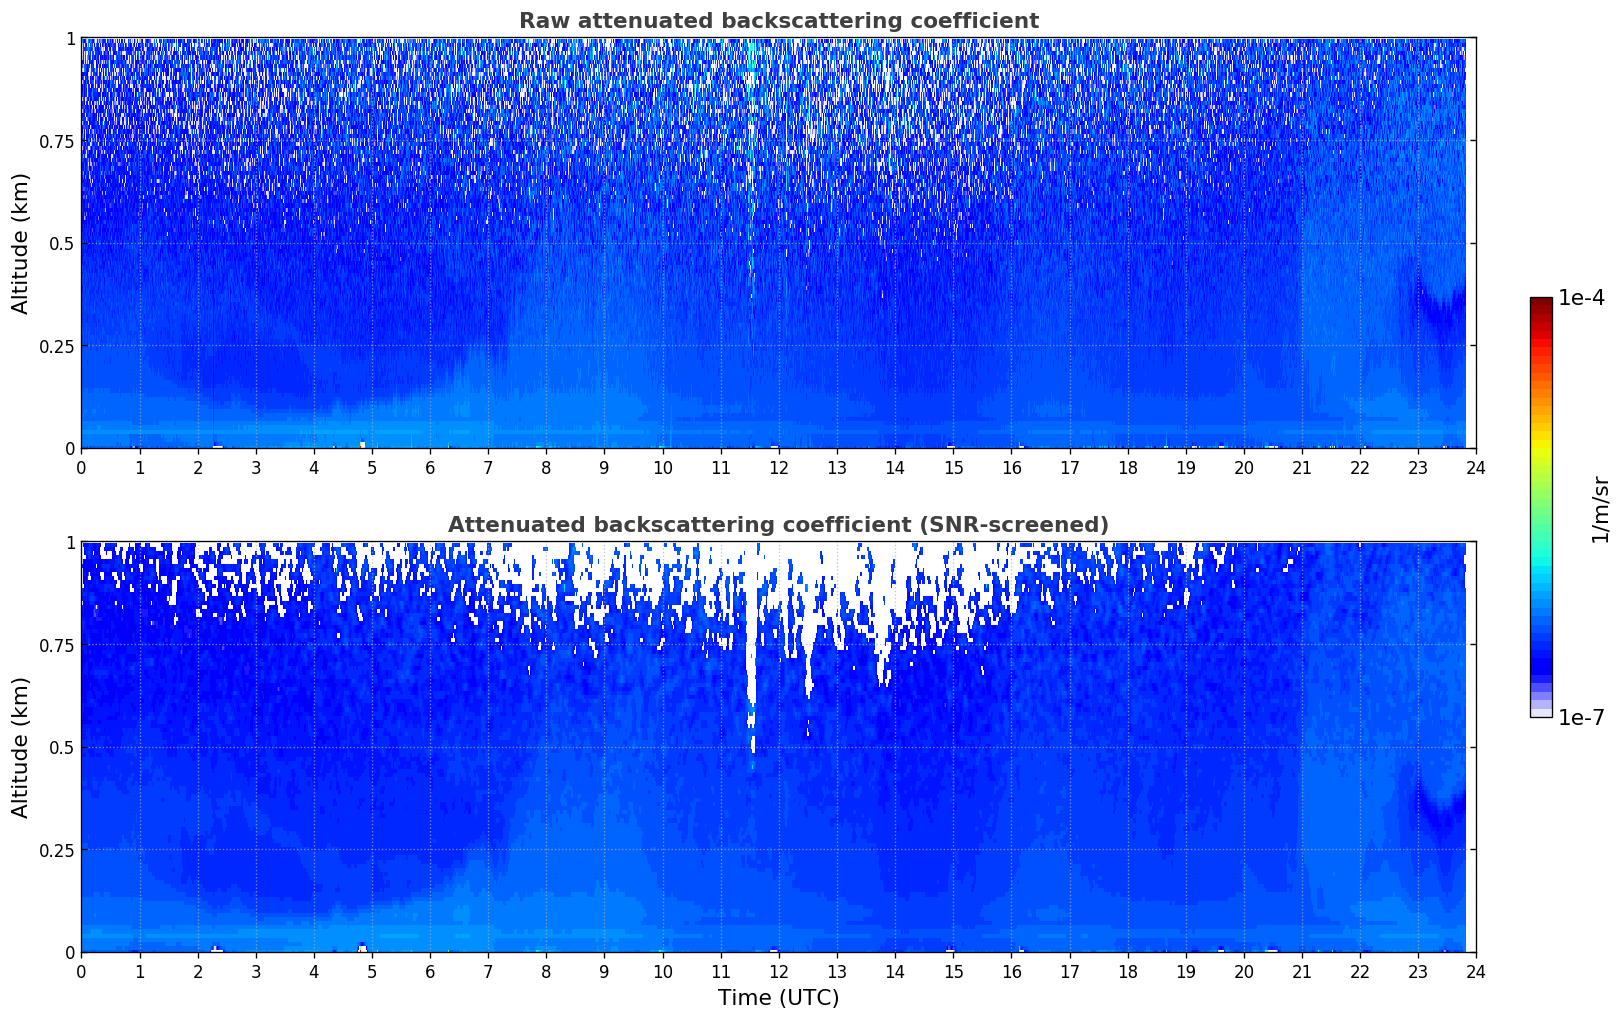Select time tick "24" under the raw plot
This screenshot has height=1020, width=1621.
[1476, 467]
